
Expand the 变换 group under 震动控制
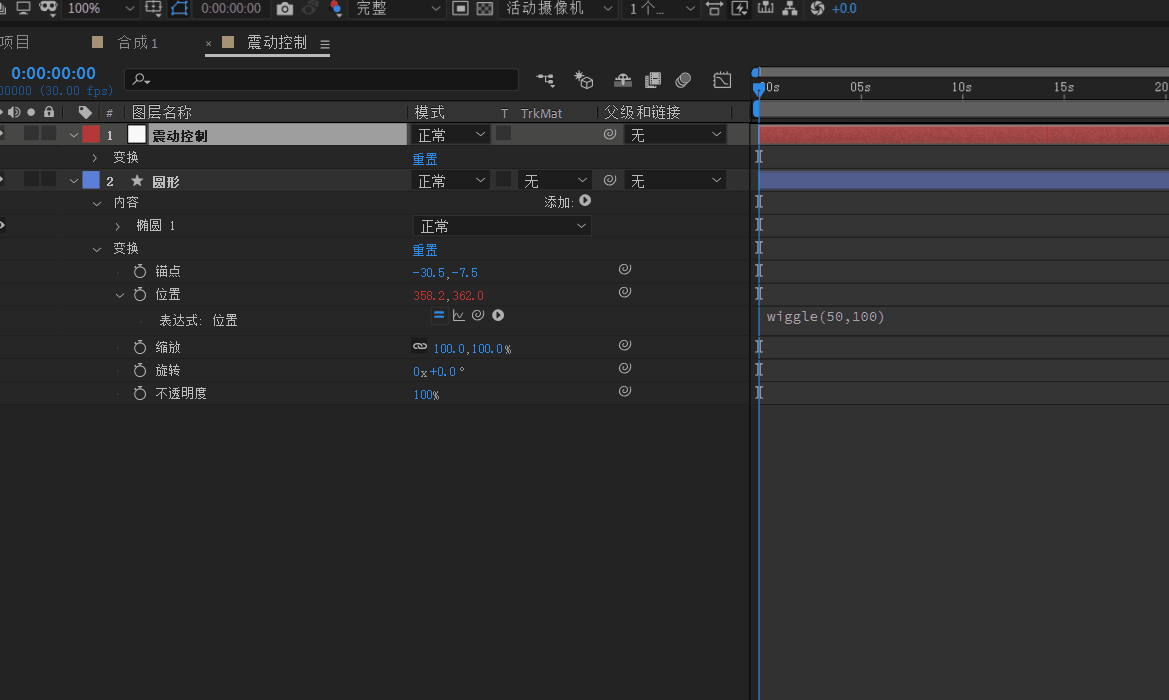coord(94,158)
